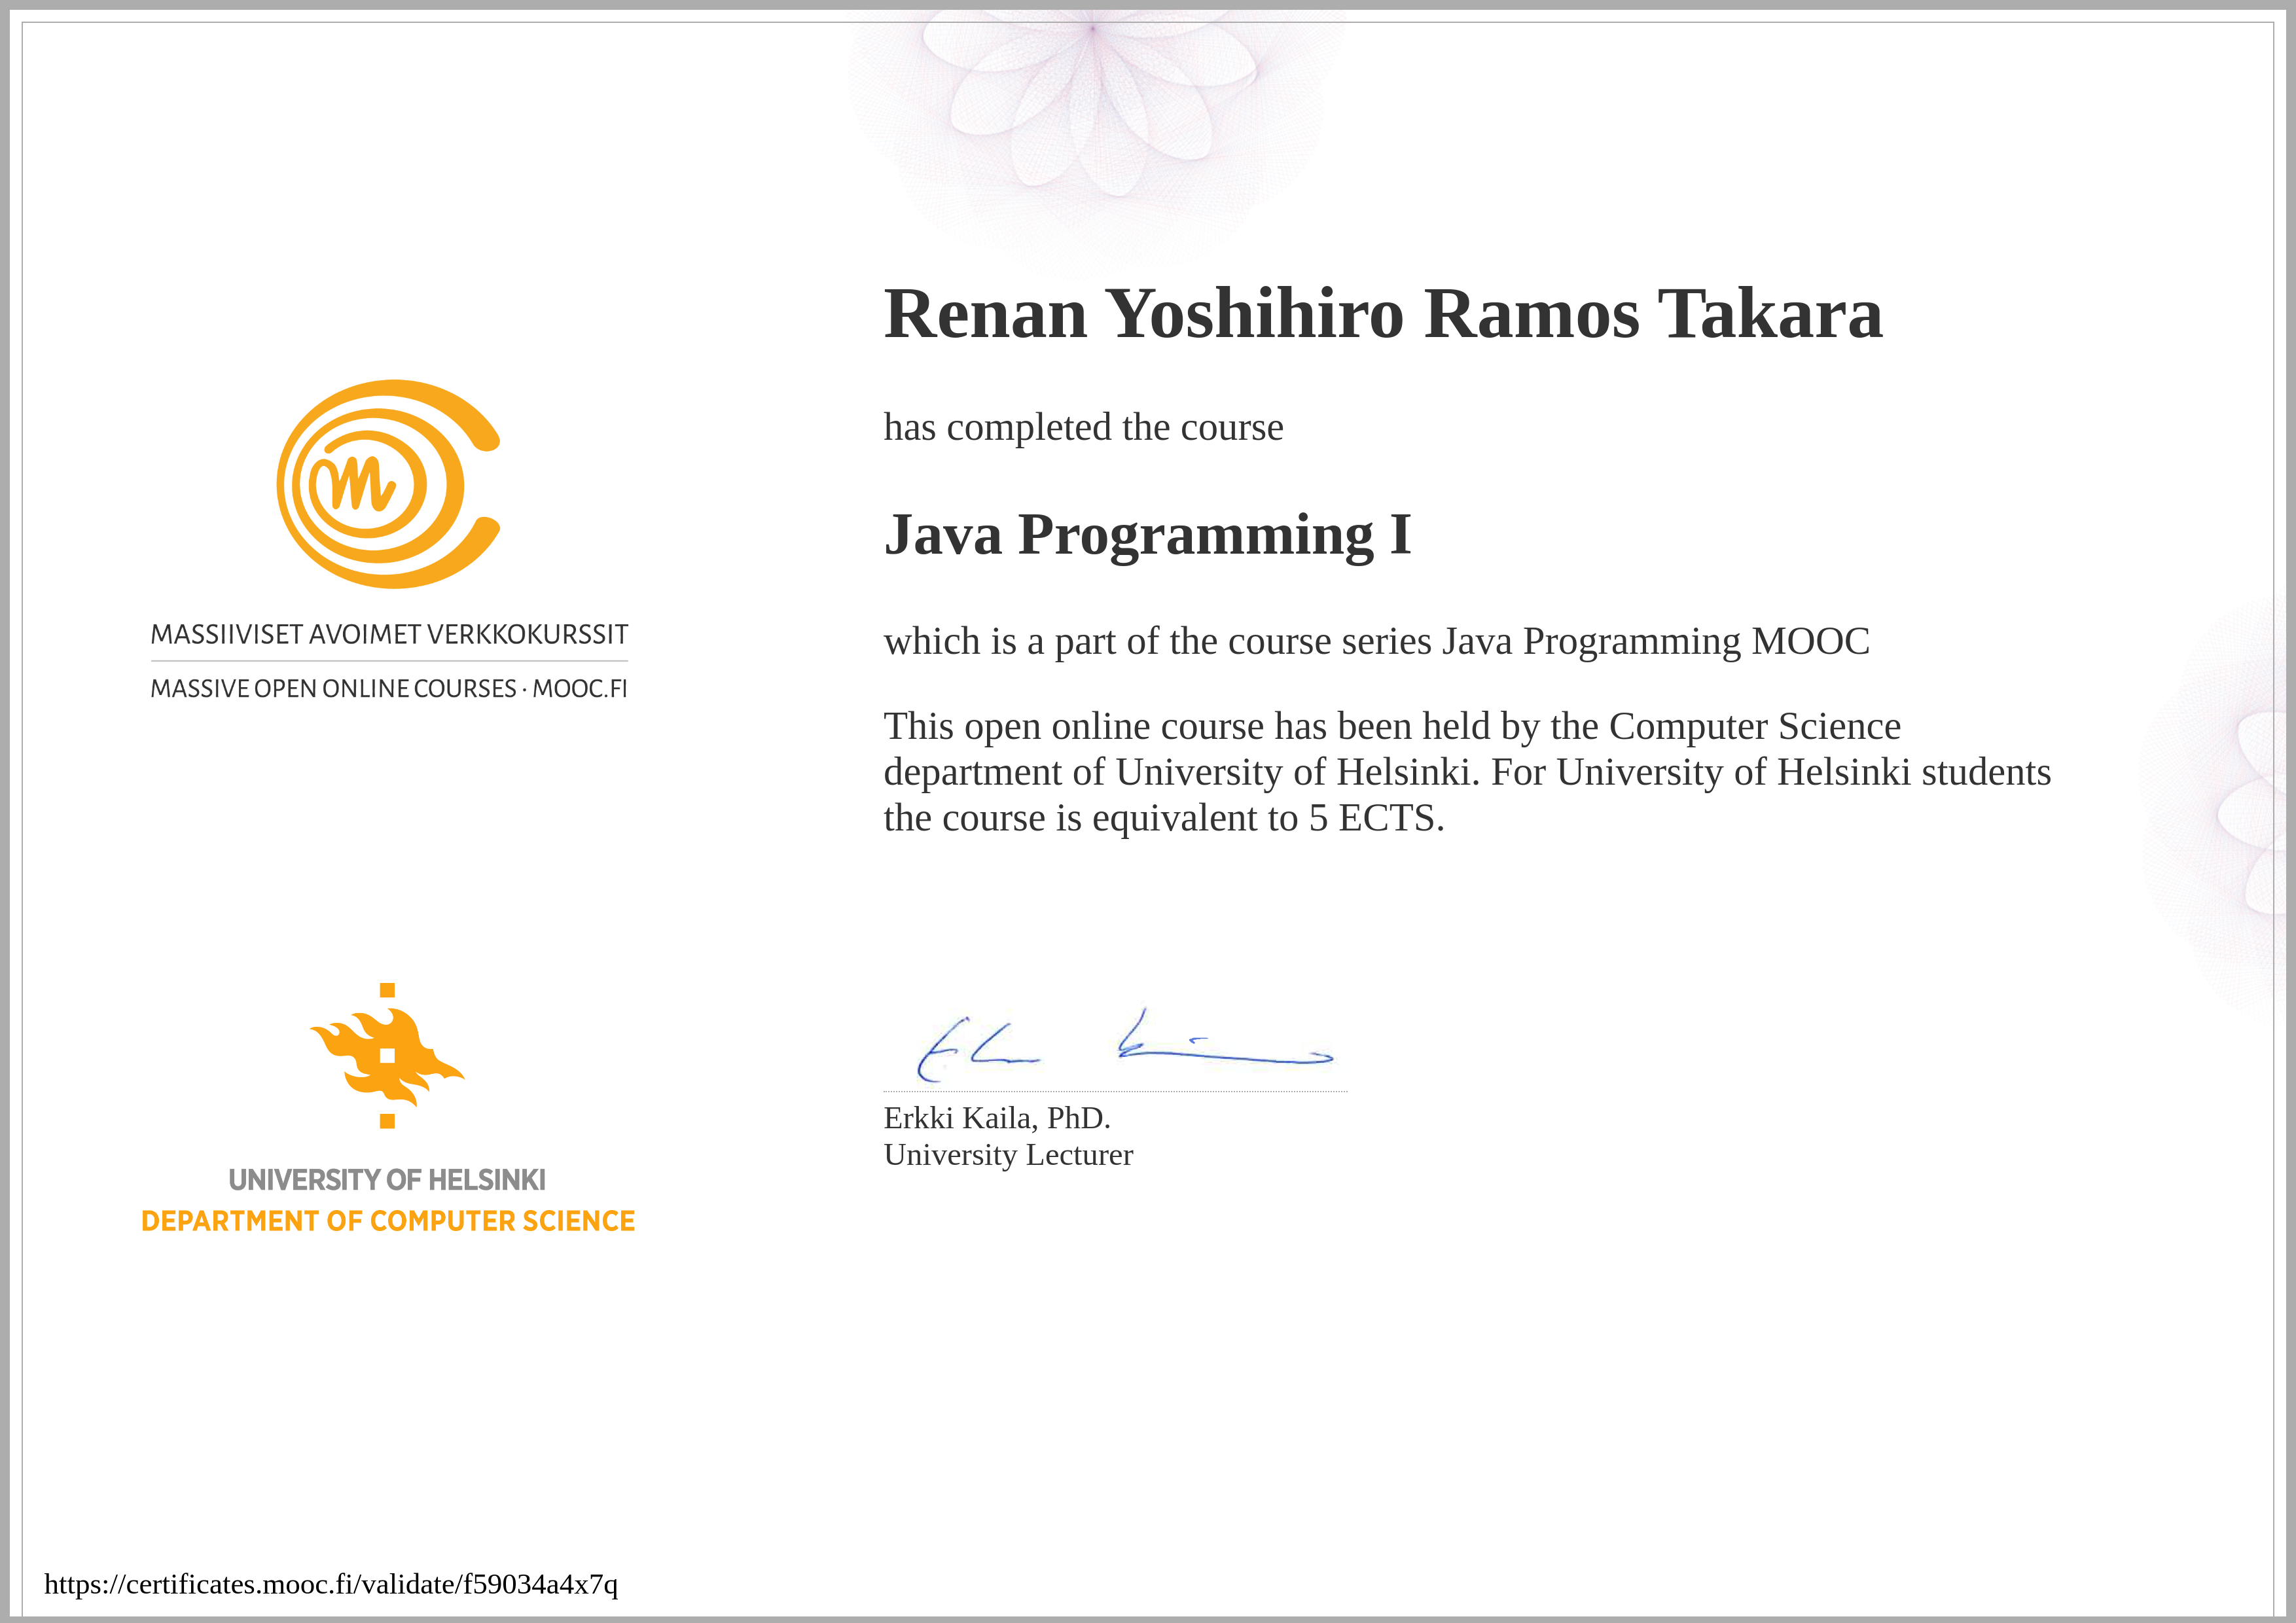
Task: Click 'MASSIVE OPEN ONLINE COURSES · MOOC.FI' text
Action: click(389, 689)
